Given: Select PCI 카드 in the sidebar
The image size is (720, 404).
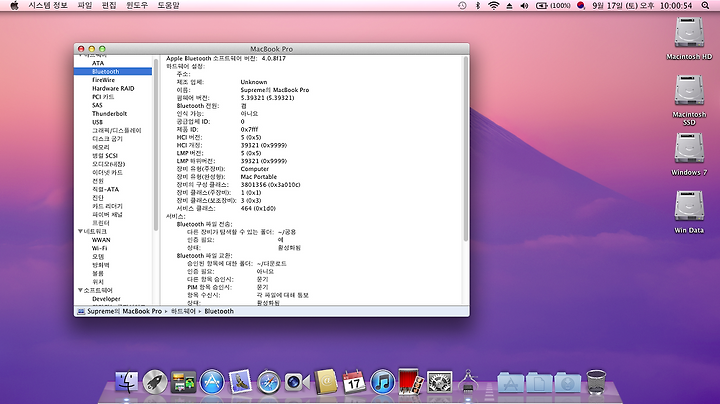Looking at the screenshot, I should tap(103, 96).
